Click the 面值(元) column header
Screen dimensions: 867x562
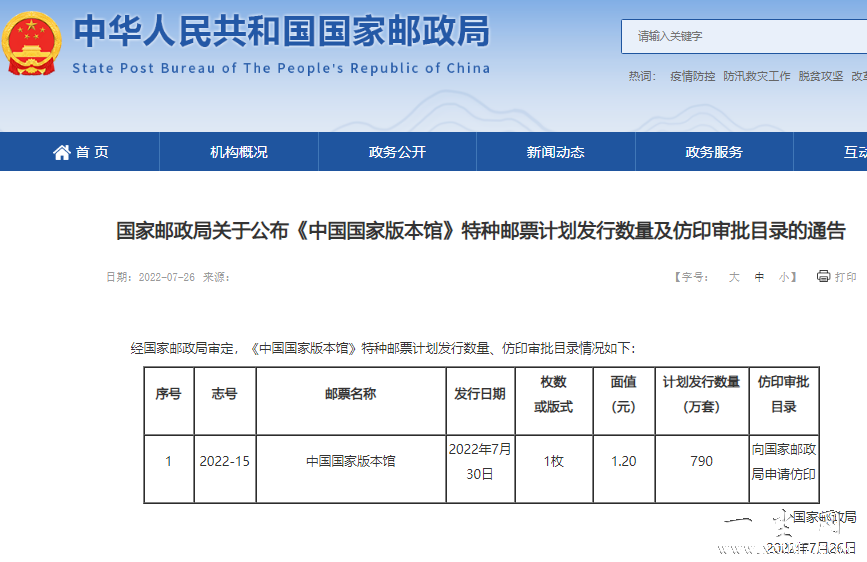coord(624,401)
